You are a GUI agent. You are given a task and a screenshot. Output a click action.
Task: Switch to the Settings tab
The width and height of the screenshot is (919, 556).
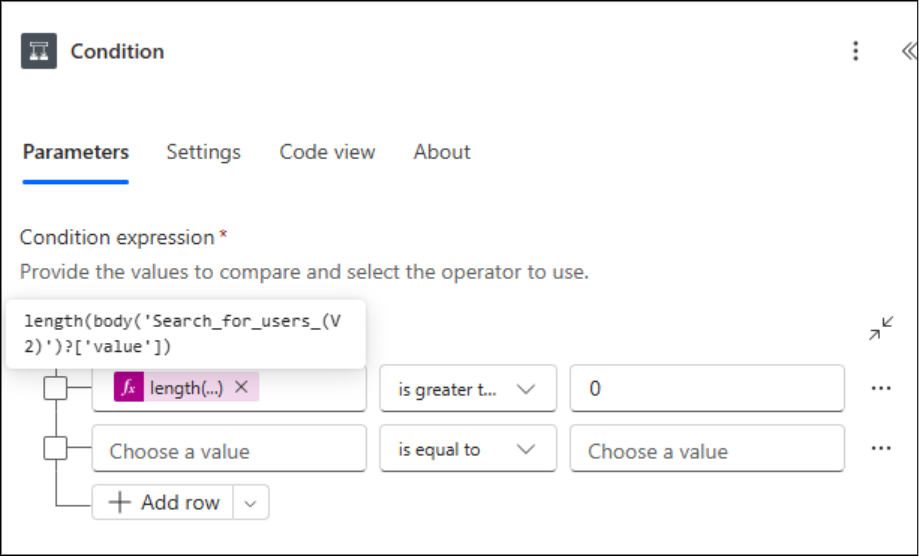tap(203, 152)
